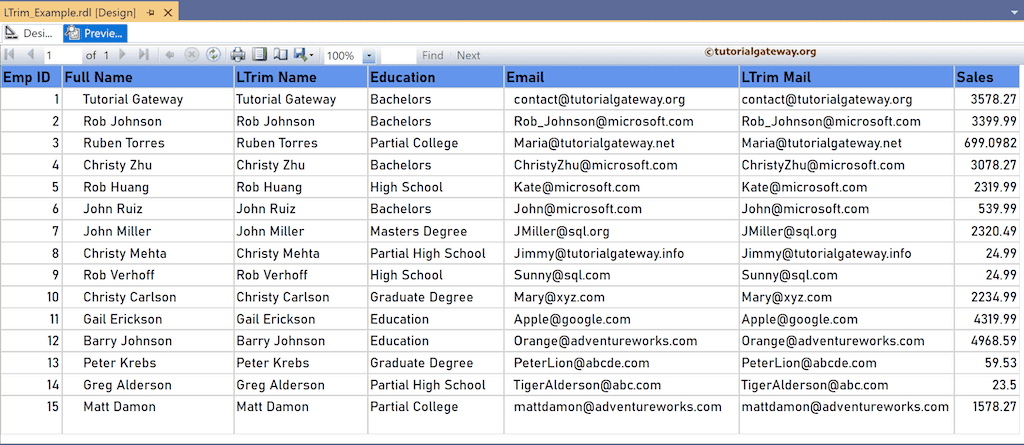Go to the previous report page
Viewport: 1024px width, 445px height.
click(x=30, y=55)
